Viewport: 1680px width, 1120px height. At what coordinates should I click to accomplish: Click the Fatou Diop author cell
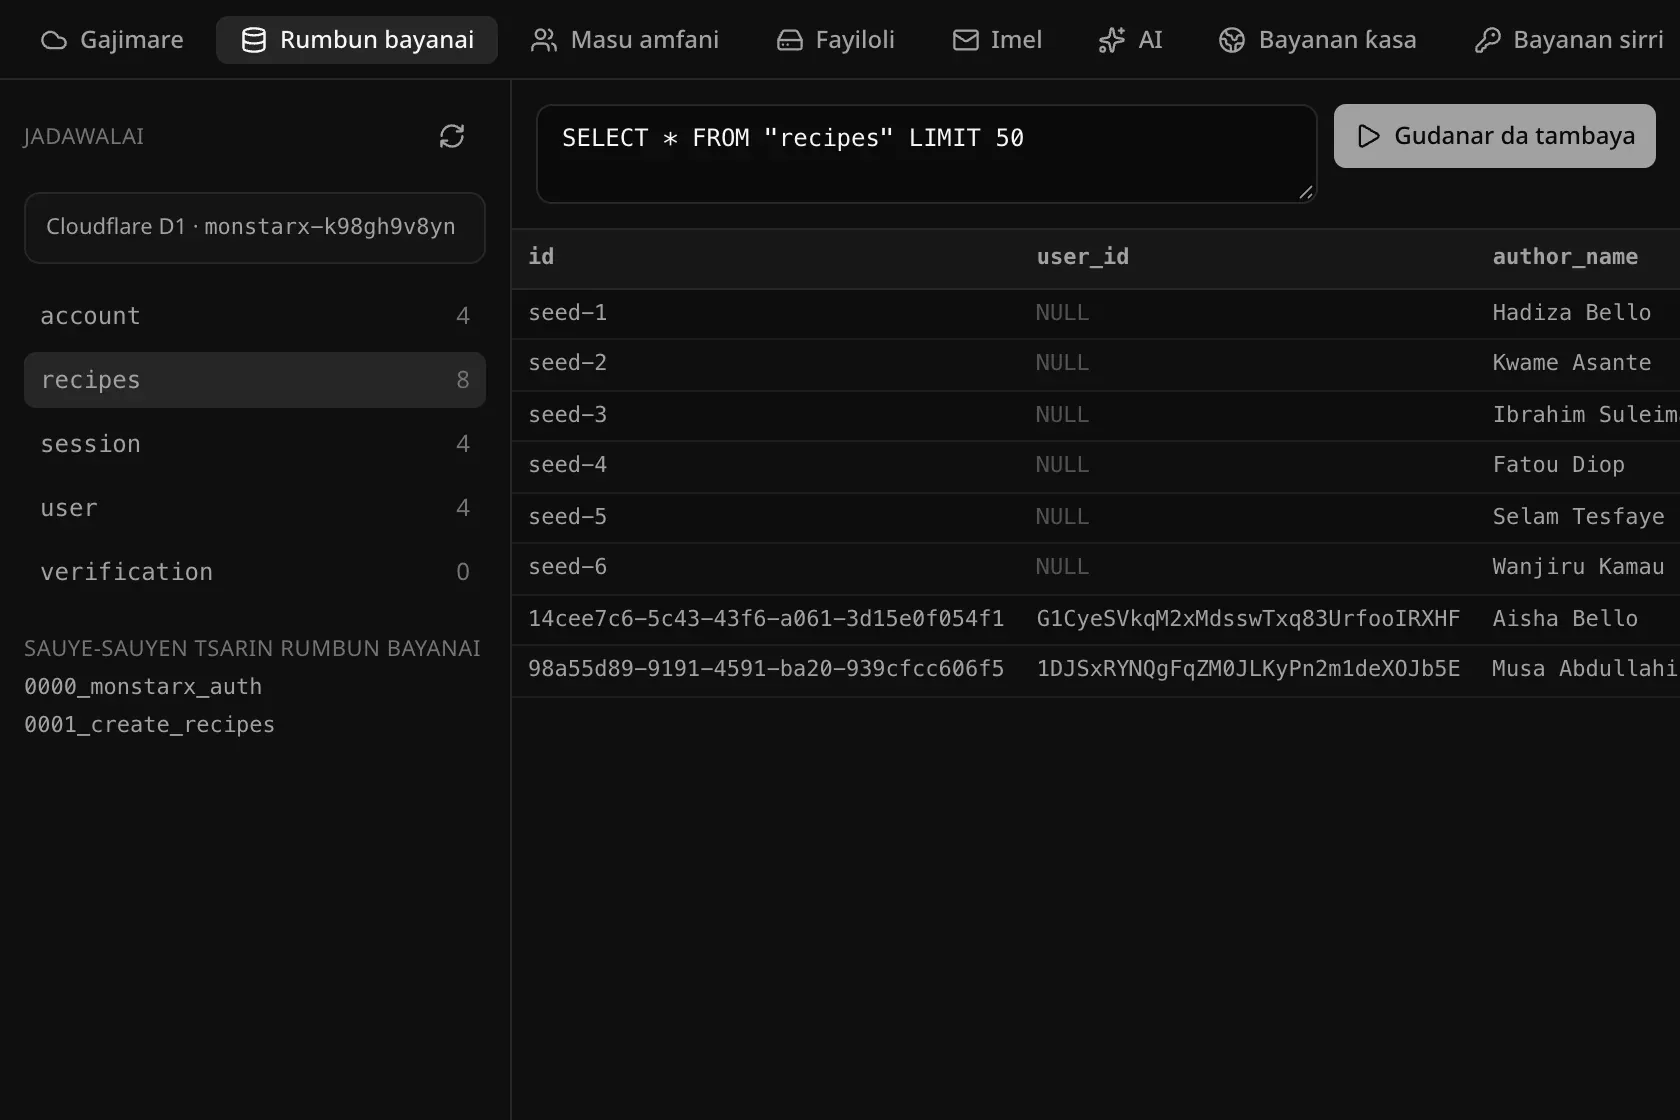click(x=1558, y=465)
